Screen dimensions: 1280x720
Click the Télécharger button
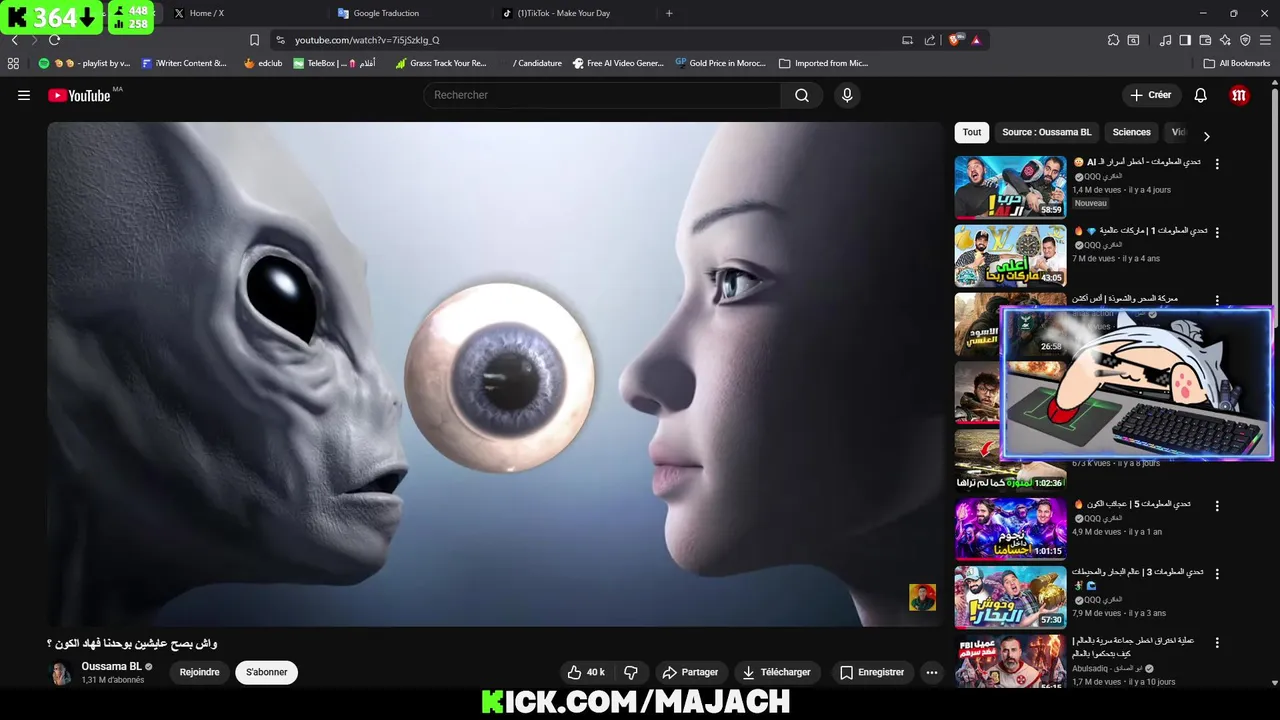coord(777,672)
